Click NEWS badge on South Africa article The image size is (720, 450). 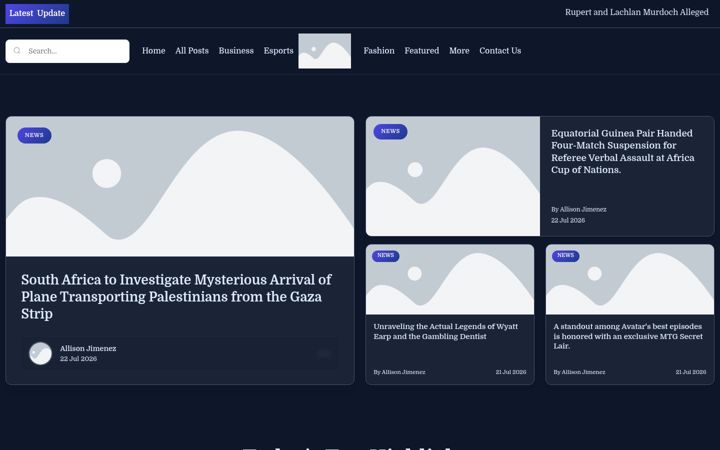[34, 135]
